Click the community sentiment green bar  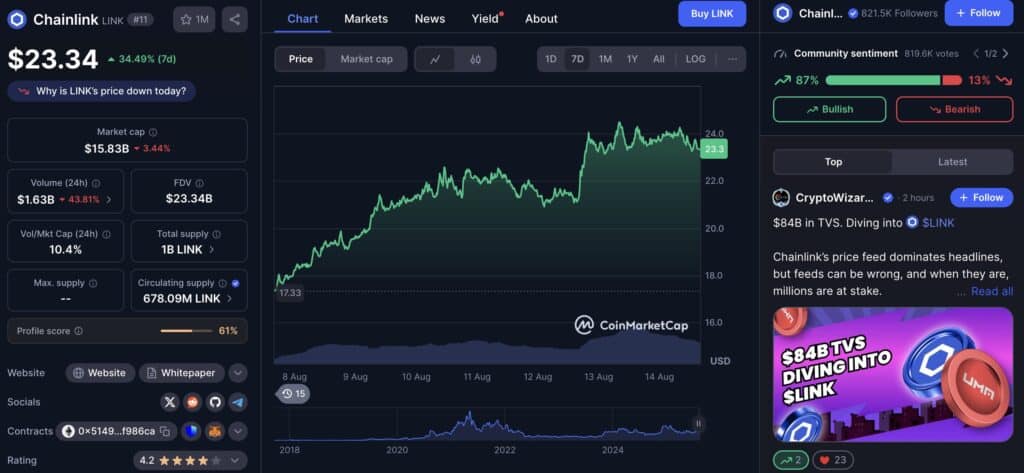(x=883, y=80)
